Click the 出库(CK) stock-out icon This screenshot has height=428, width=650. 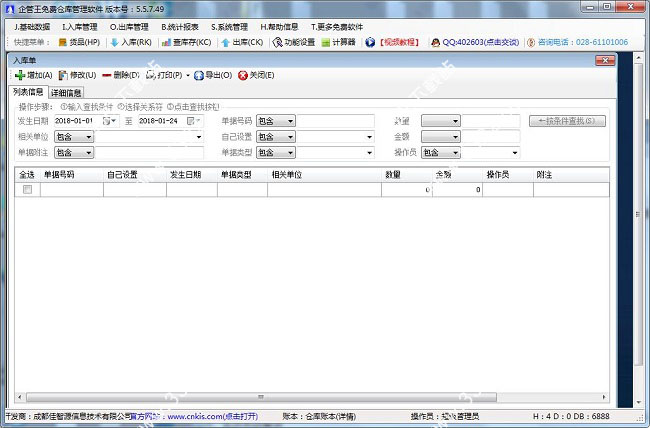243,43
